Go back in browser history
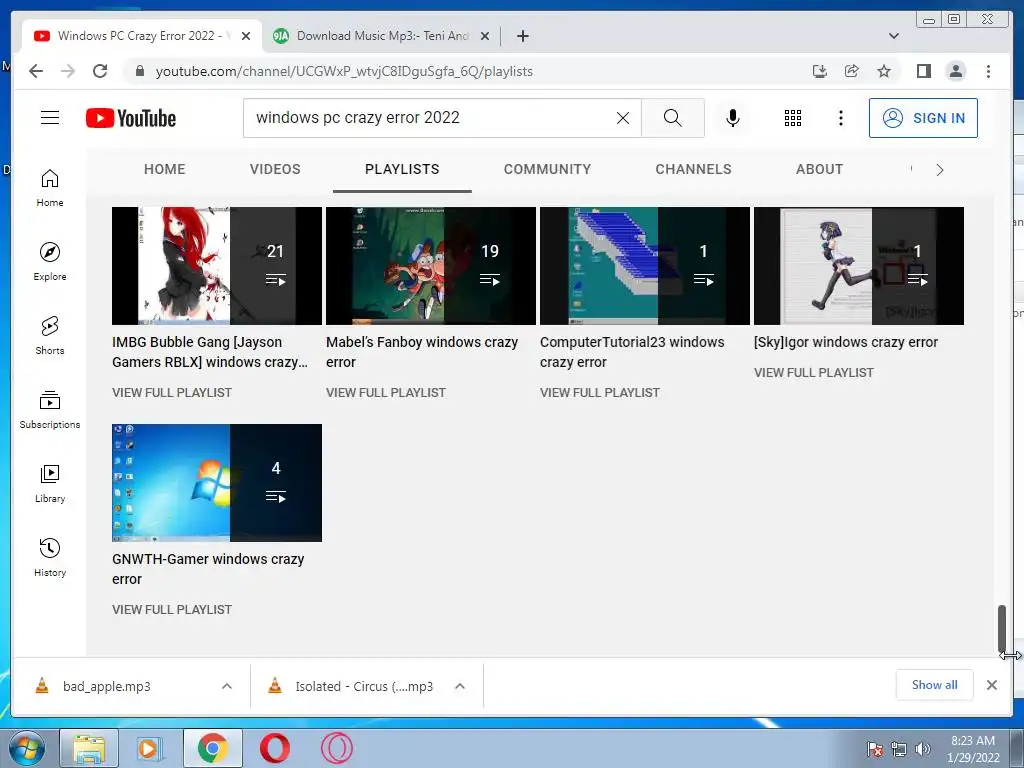Image resolution: width=1024 pixels, height=768 pixels. (x=36, y=71)
